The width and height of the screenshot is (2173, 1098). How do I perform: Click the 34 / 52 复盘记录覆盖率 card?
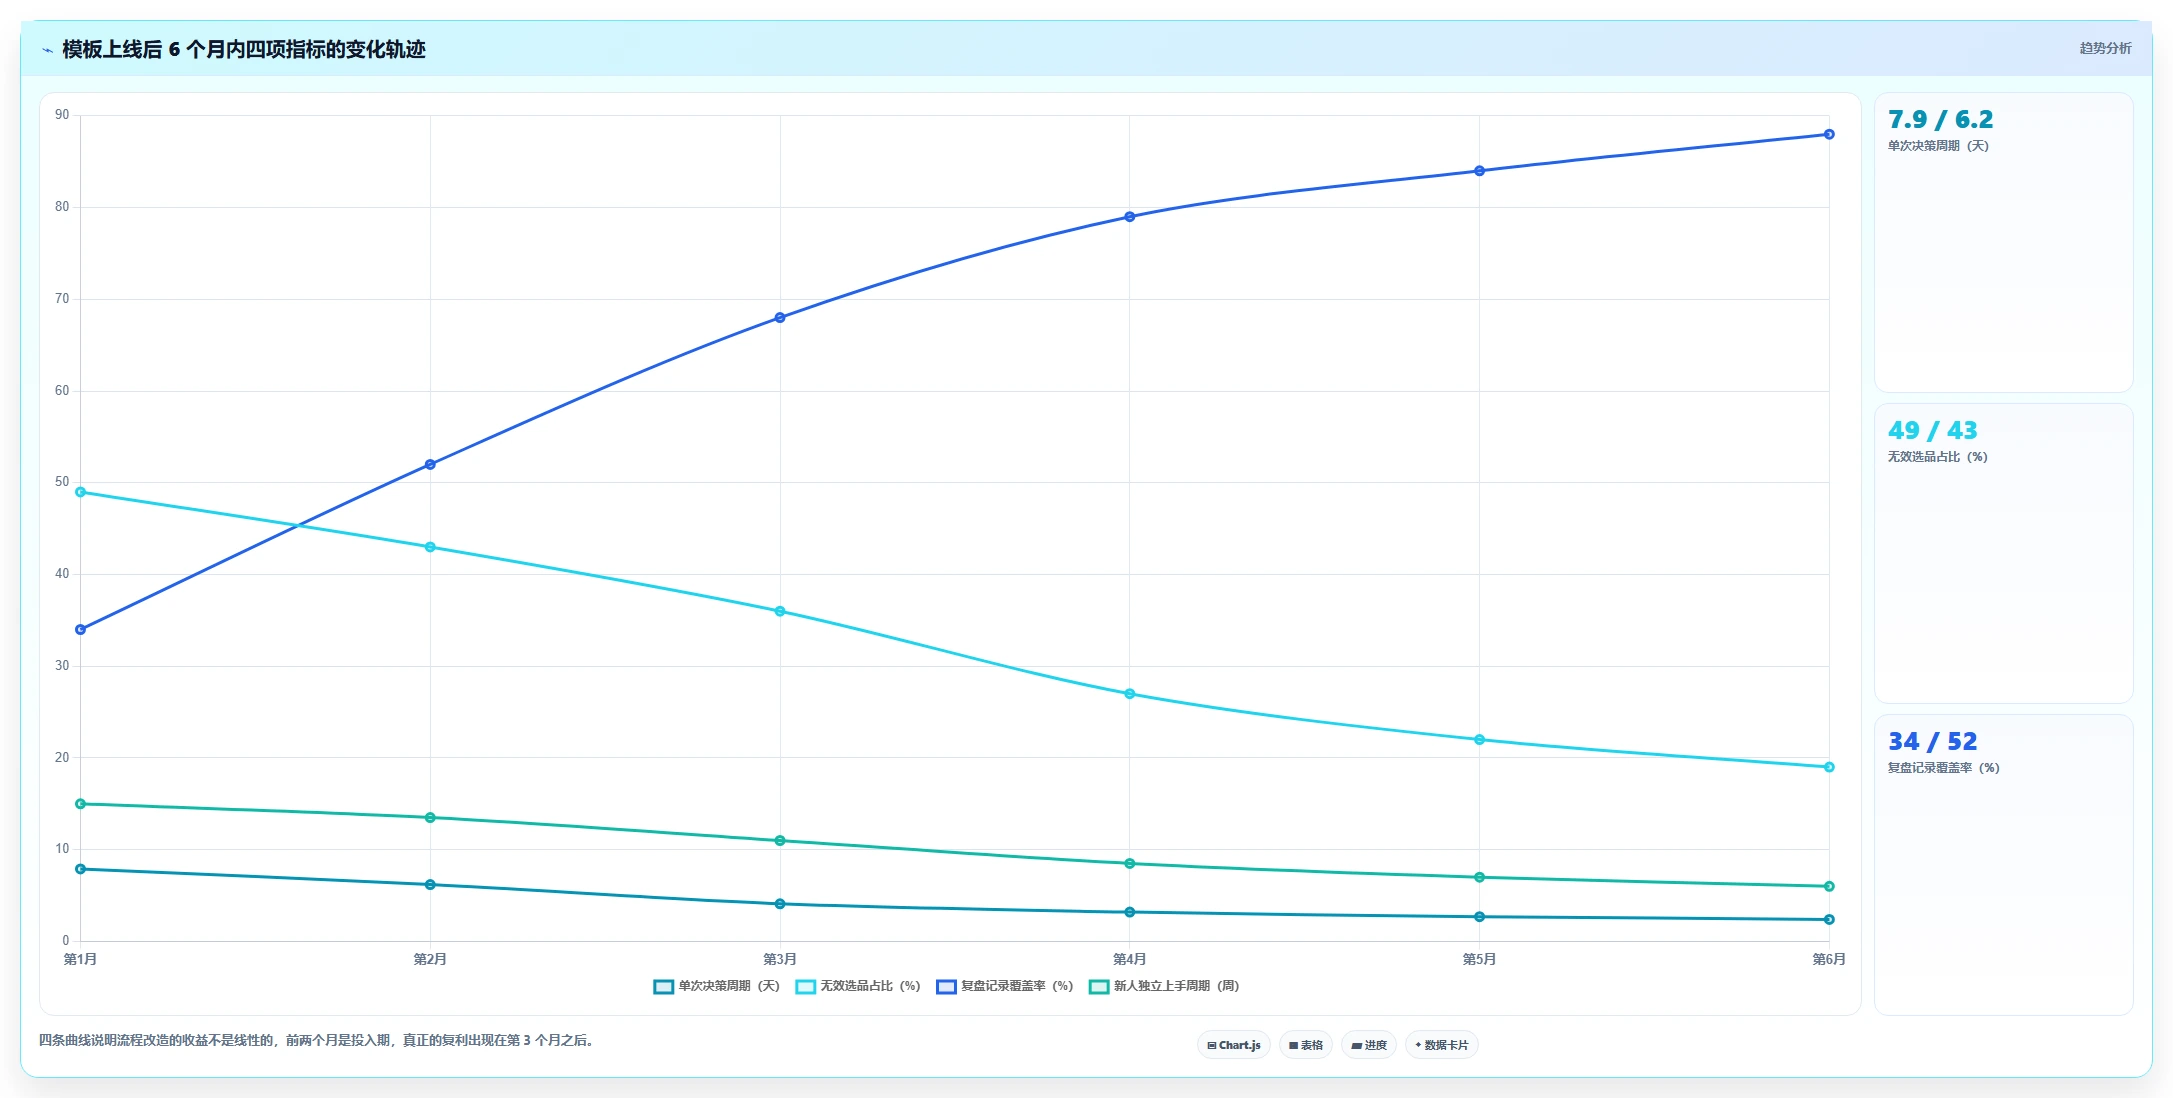point(2003,864)
